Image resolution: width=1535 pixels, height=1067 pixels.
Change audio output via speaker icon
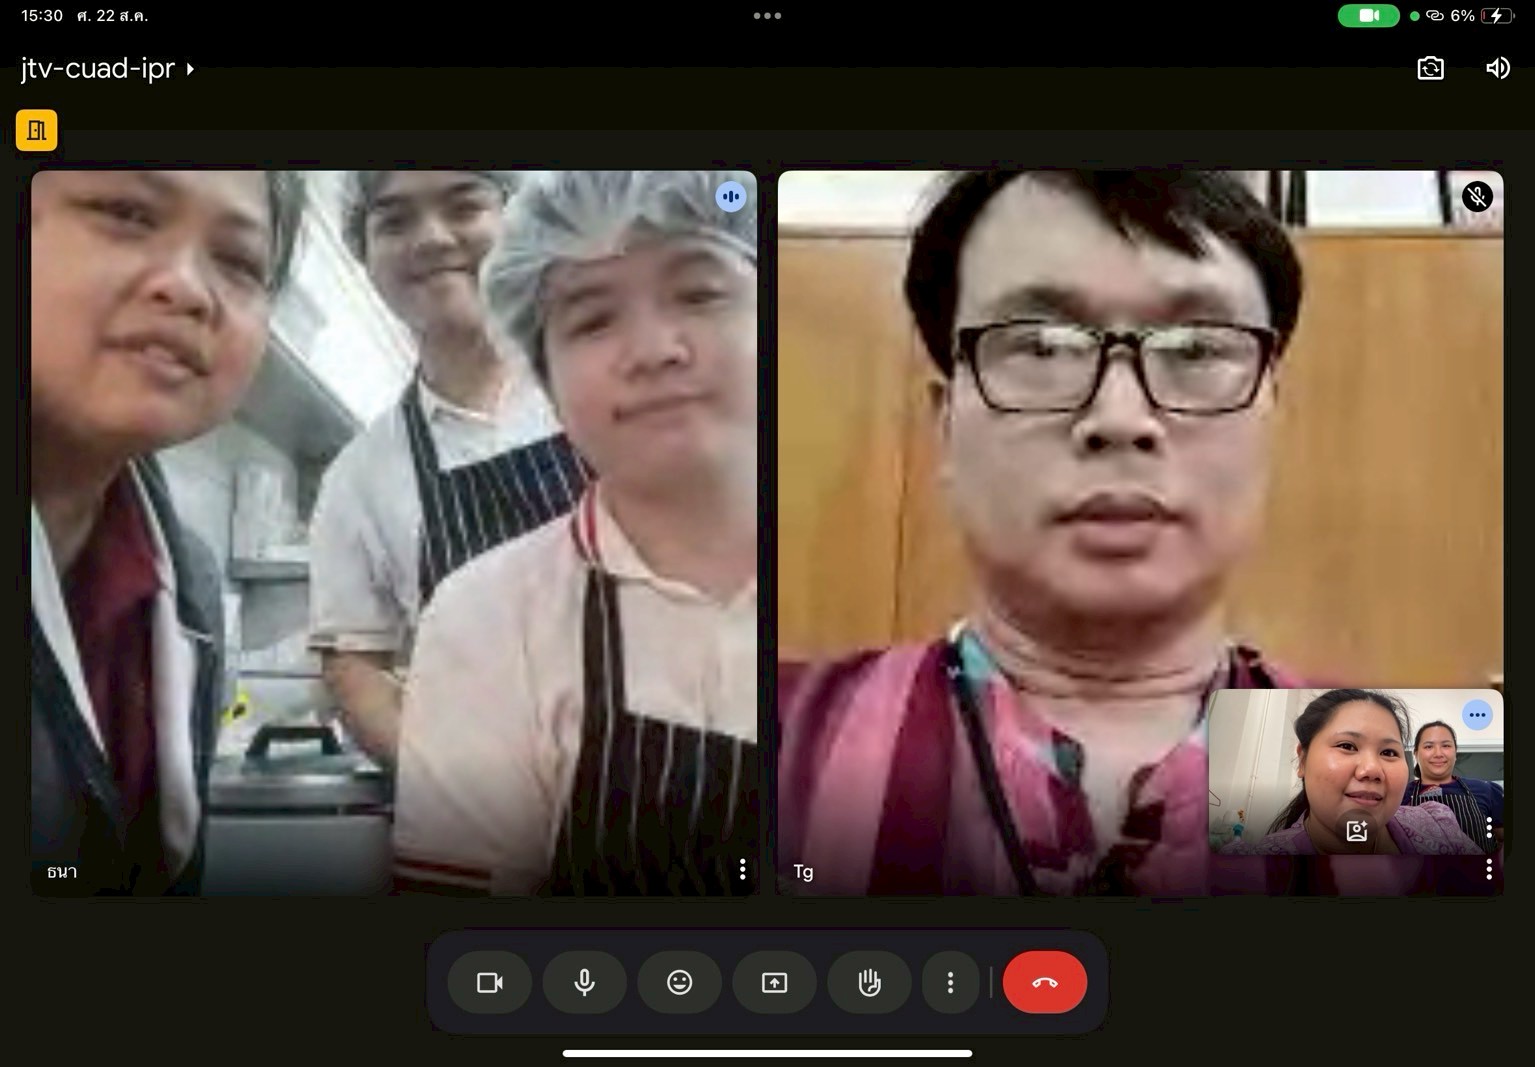click(x=1497, y=68)
